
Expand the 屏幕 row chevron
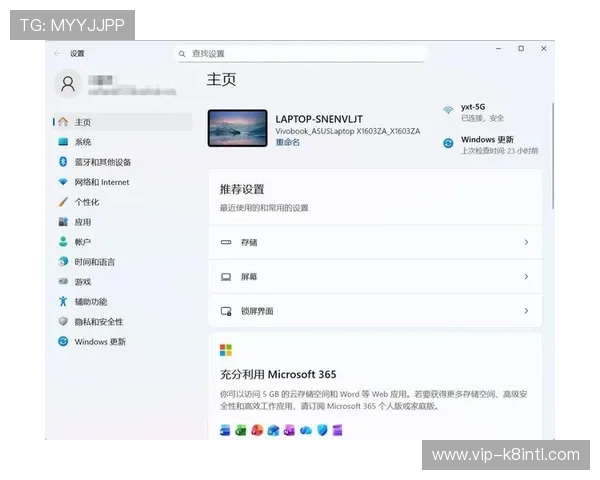[527, 276]
